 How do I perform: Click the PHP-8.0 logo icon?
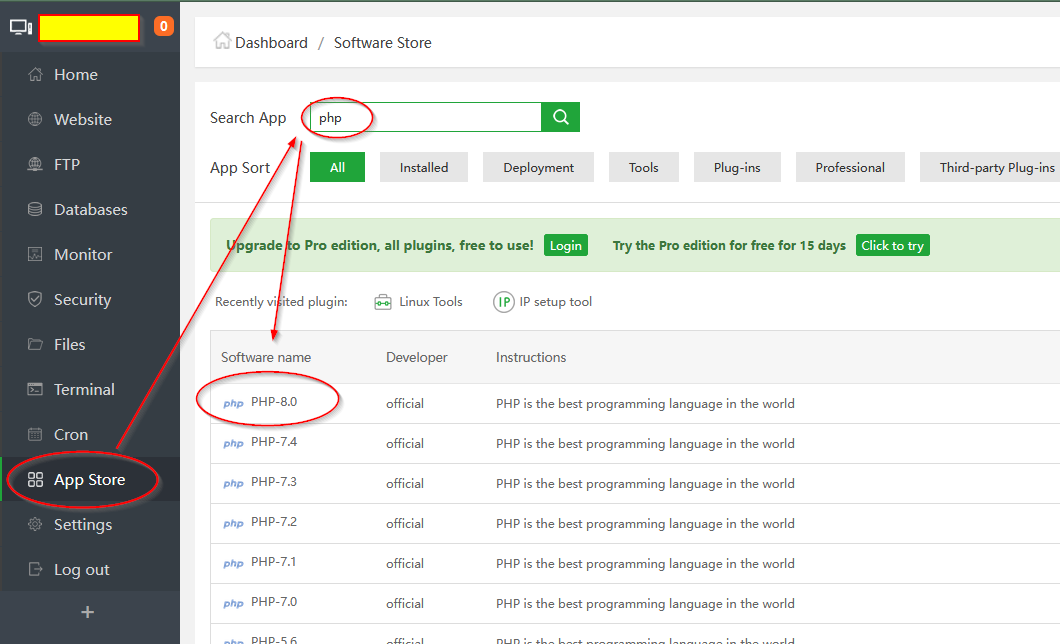pos(233,404)
